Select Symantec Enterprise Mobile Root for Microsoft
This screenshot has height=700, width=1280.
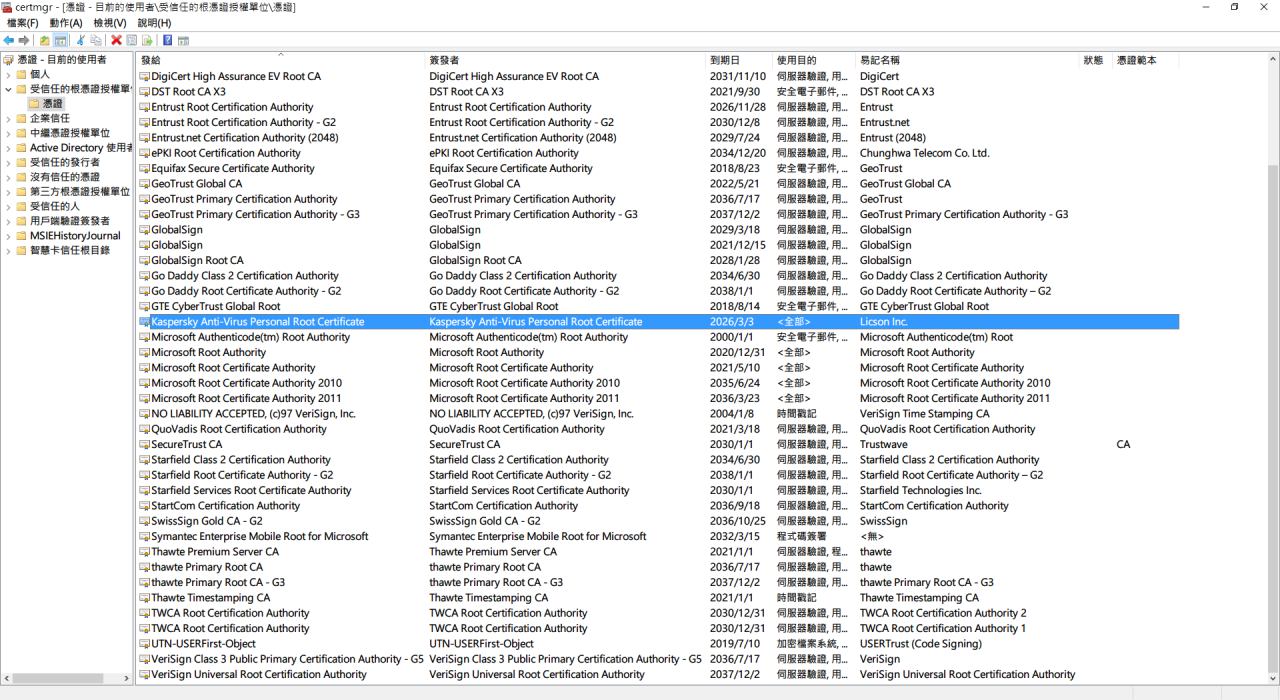[x=658, y=536]
